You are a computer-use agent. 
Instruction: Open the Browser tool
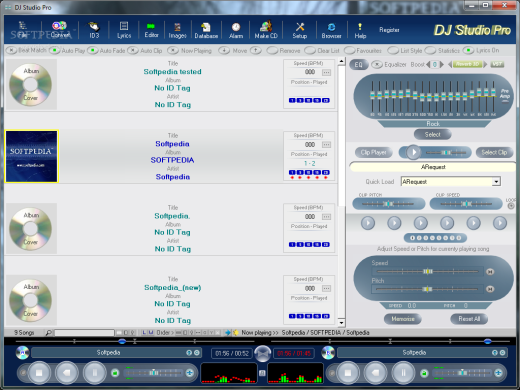331,30
